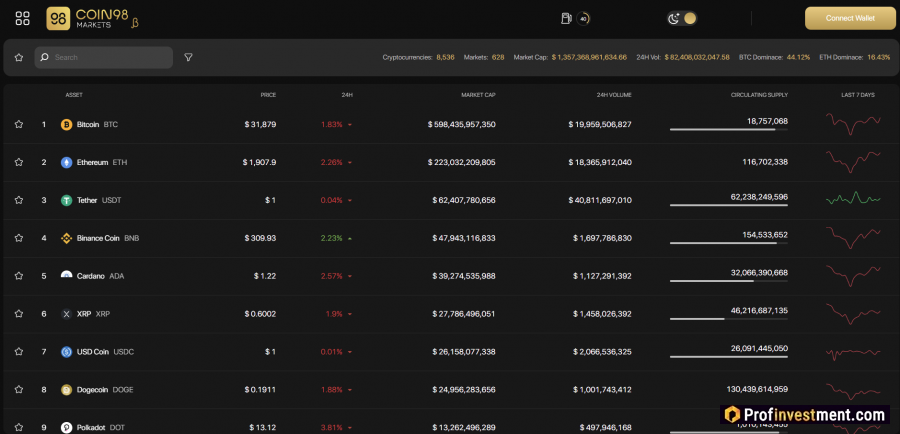Click the gas value badge showing 40

(x=583, y=18)
